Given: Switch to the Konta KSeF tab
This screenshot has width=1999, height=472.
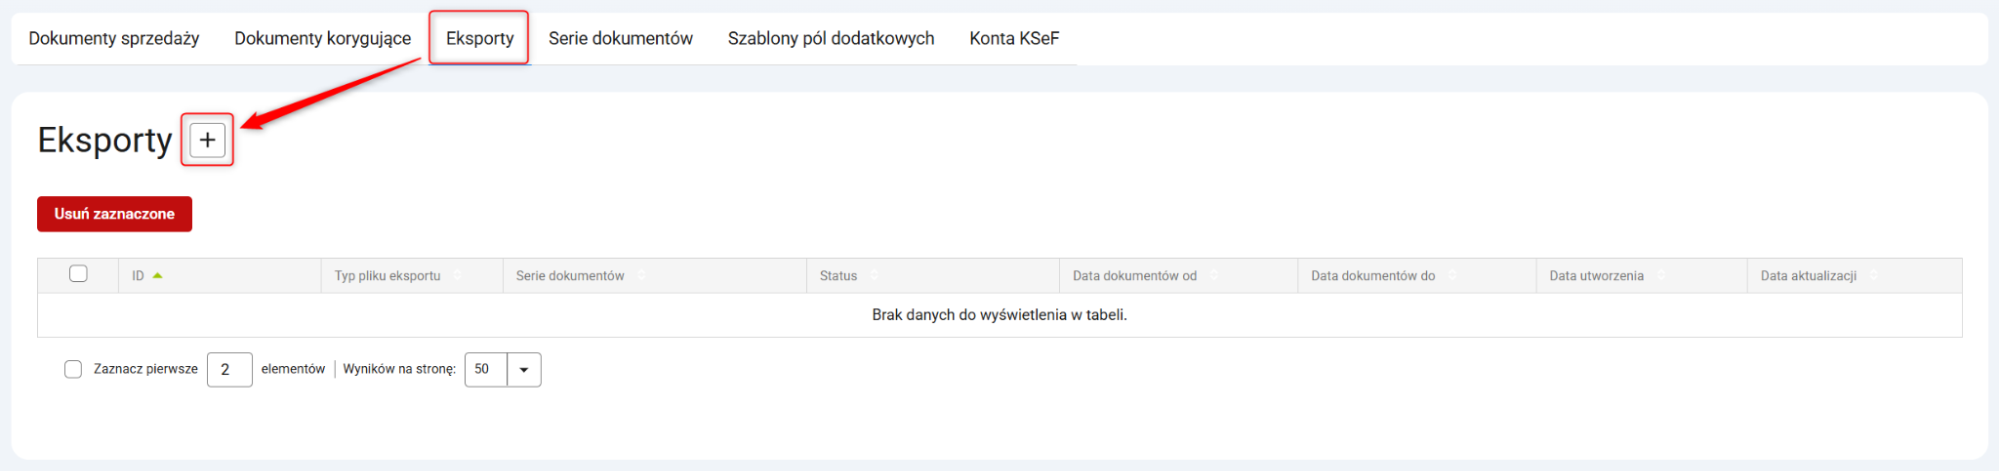Looking at the screenshot, I should pos(1013,38).
